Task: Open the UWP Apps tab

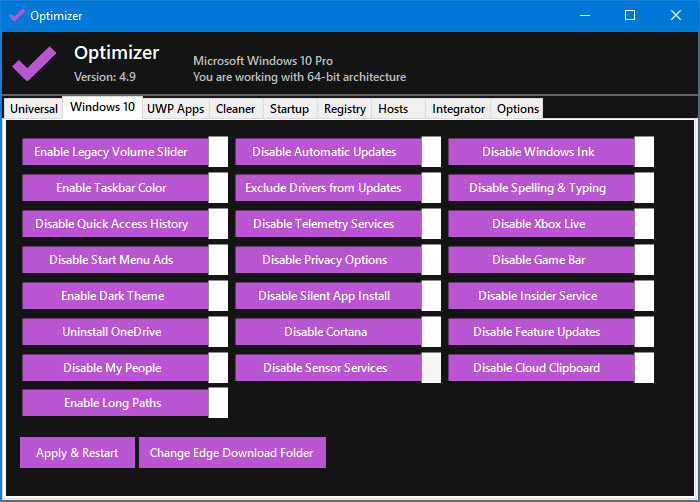Action: pos(175,109)
